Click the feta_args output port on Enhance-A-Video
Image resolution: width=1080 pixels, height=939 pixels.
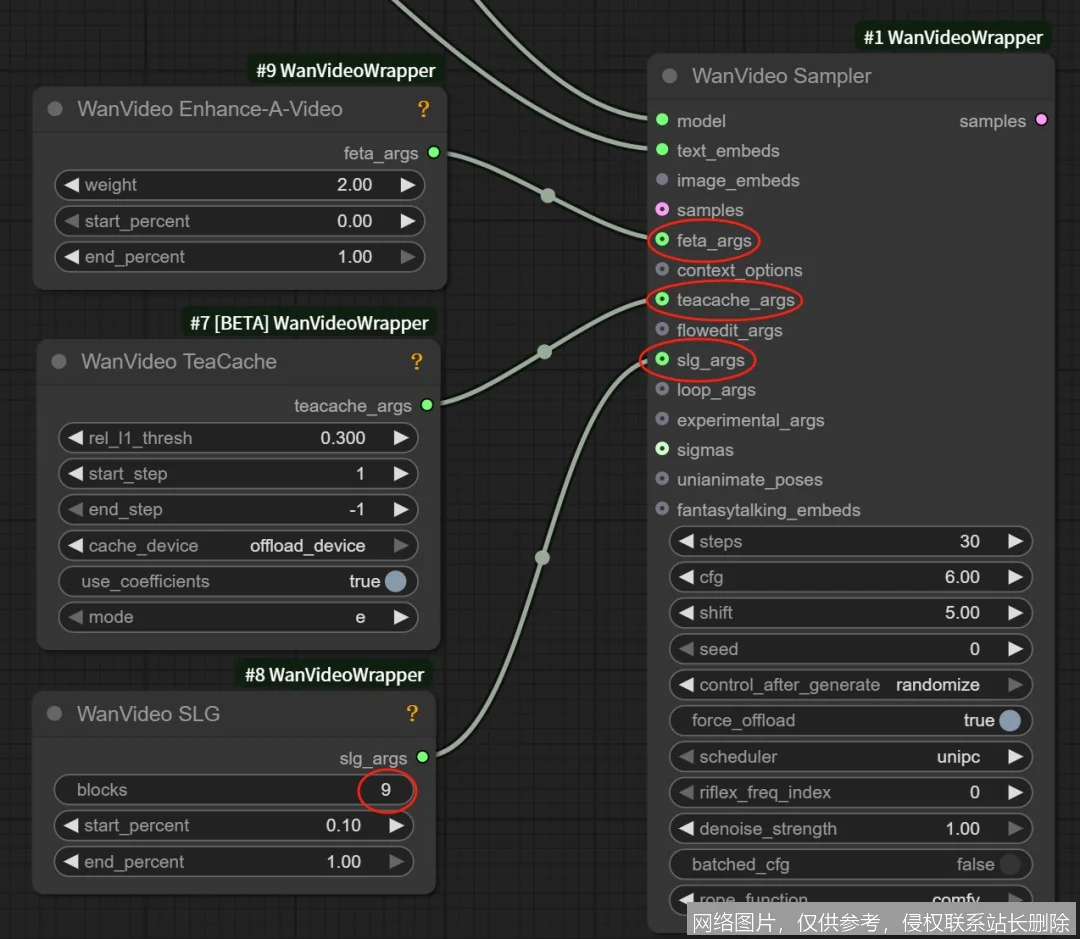pyautogui.click(x=433, y=153)
